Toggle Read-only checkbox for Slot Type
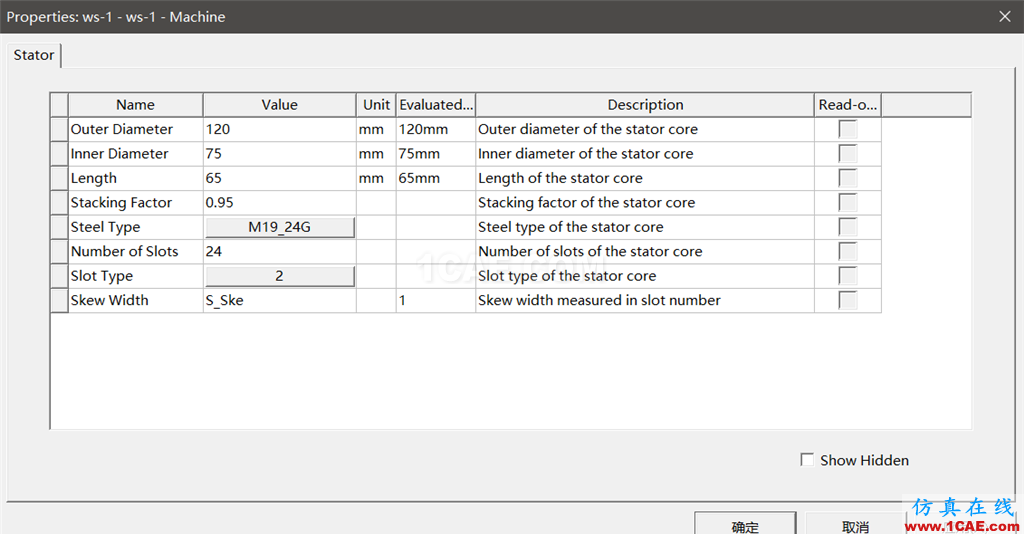 tap(848, 275)
